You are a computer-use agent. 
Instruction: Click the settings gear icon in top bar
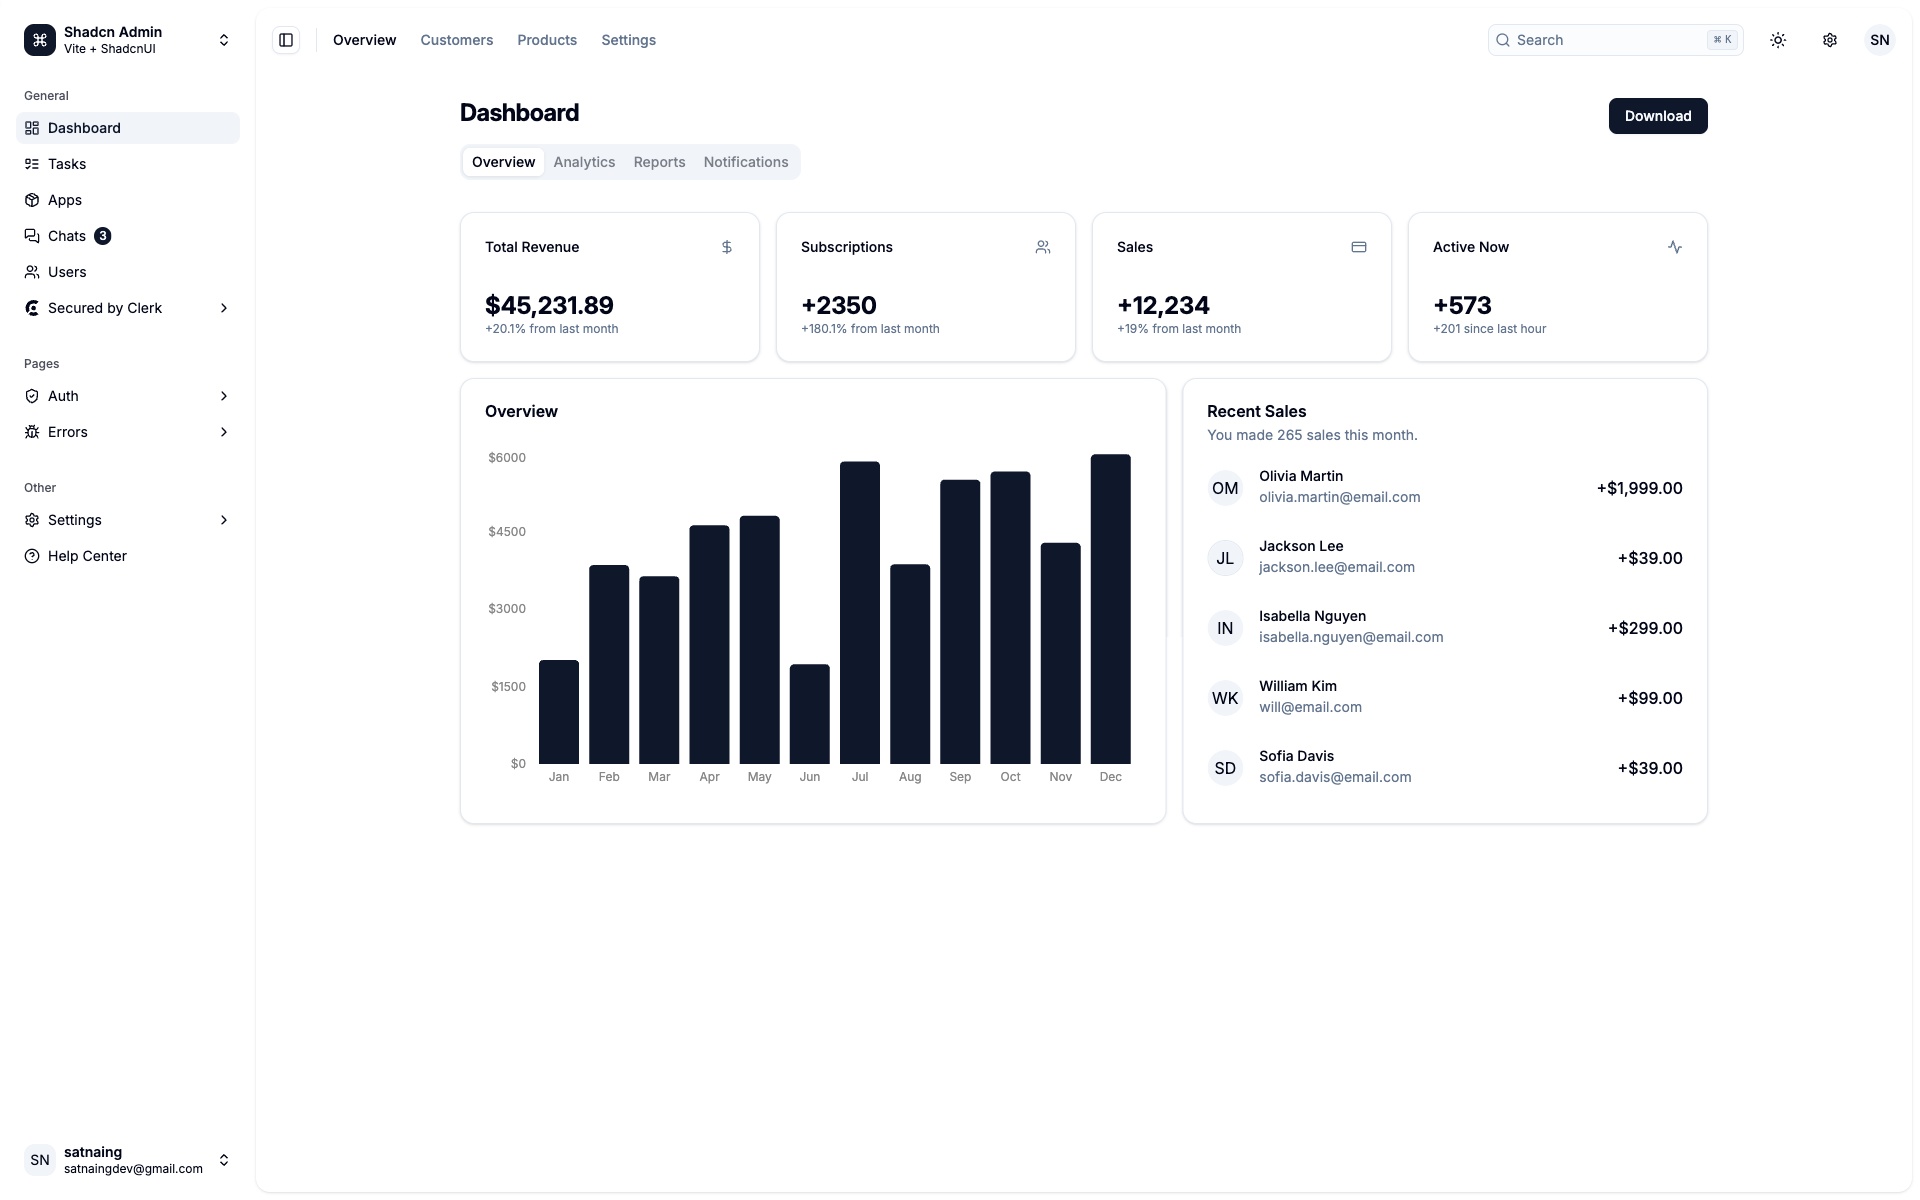1830,40
